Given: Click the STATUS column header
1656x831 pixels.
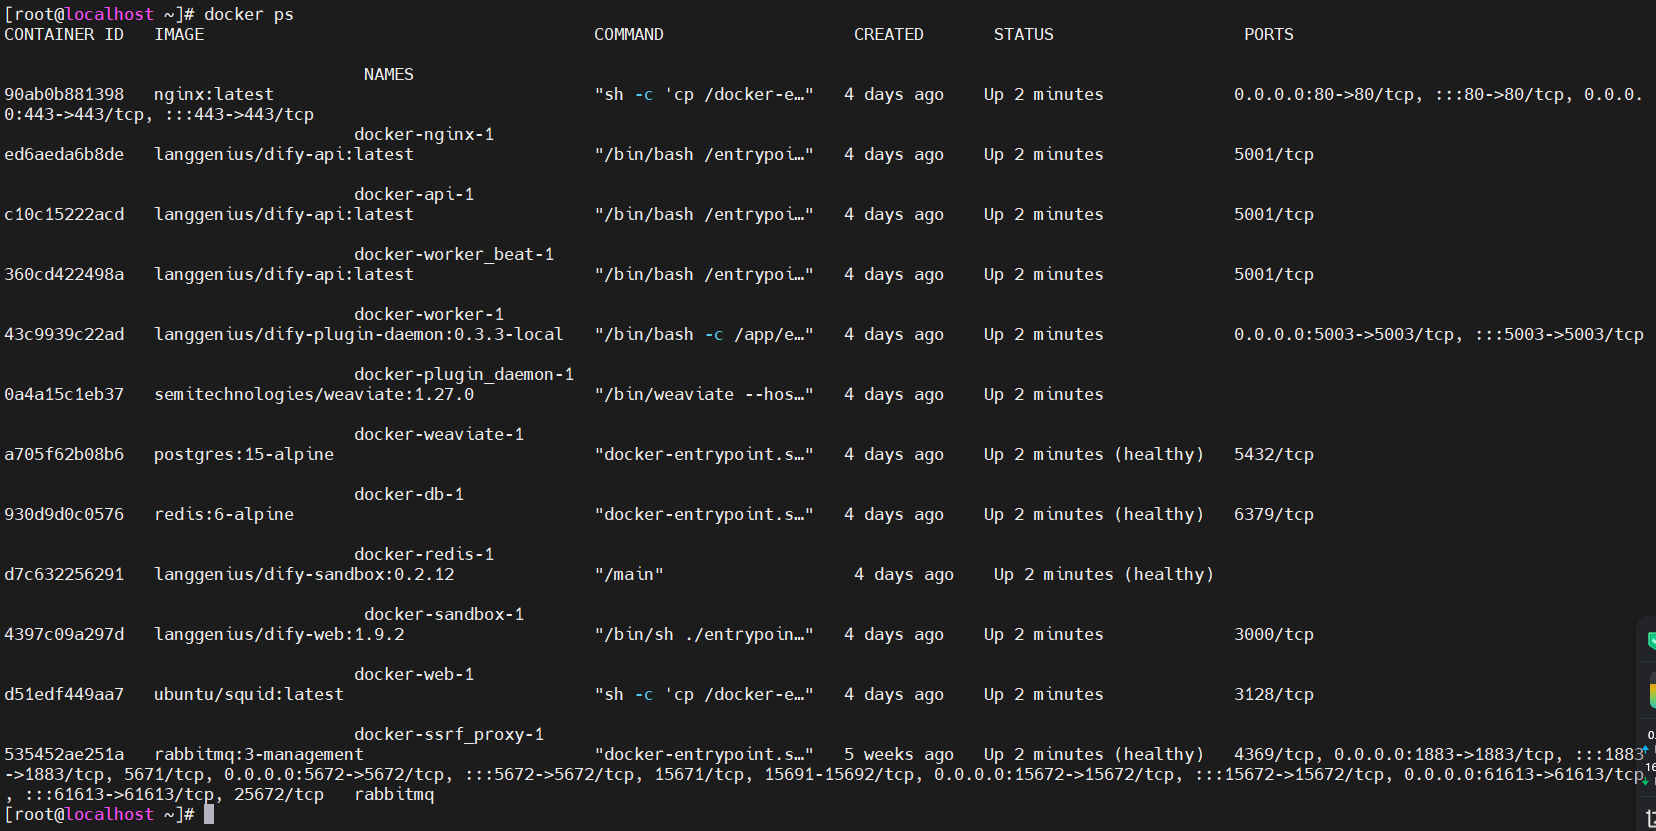Looking at the screenshot, I should 1024,34.
